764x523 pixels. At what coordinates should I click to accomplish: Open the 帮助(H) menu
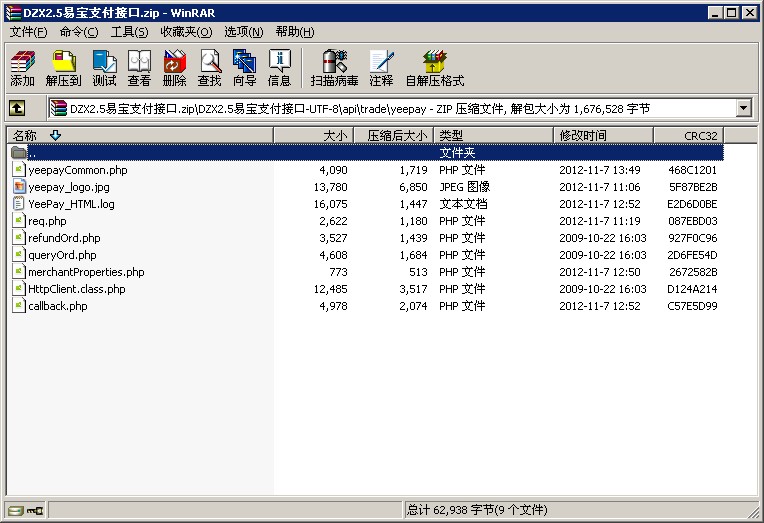(x=295, y=32)
